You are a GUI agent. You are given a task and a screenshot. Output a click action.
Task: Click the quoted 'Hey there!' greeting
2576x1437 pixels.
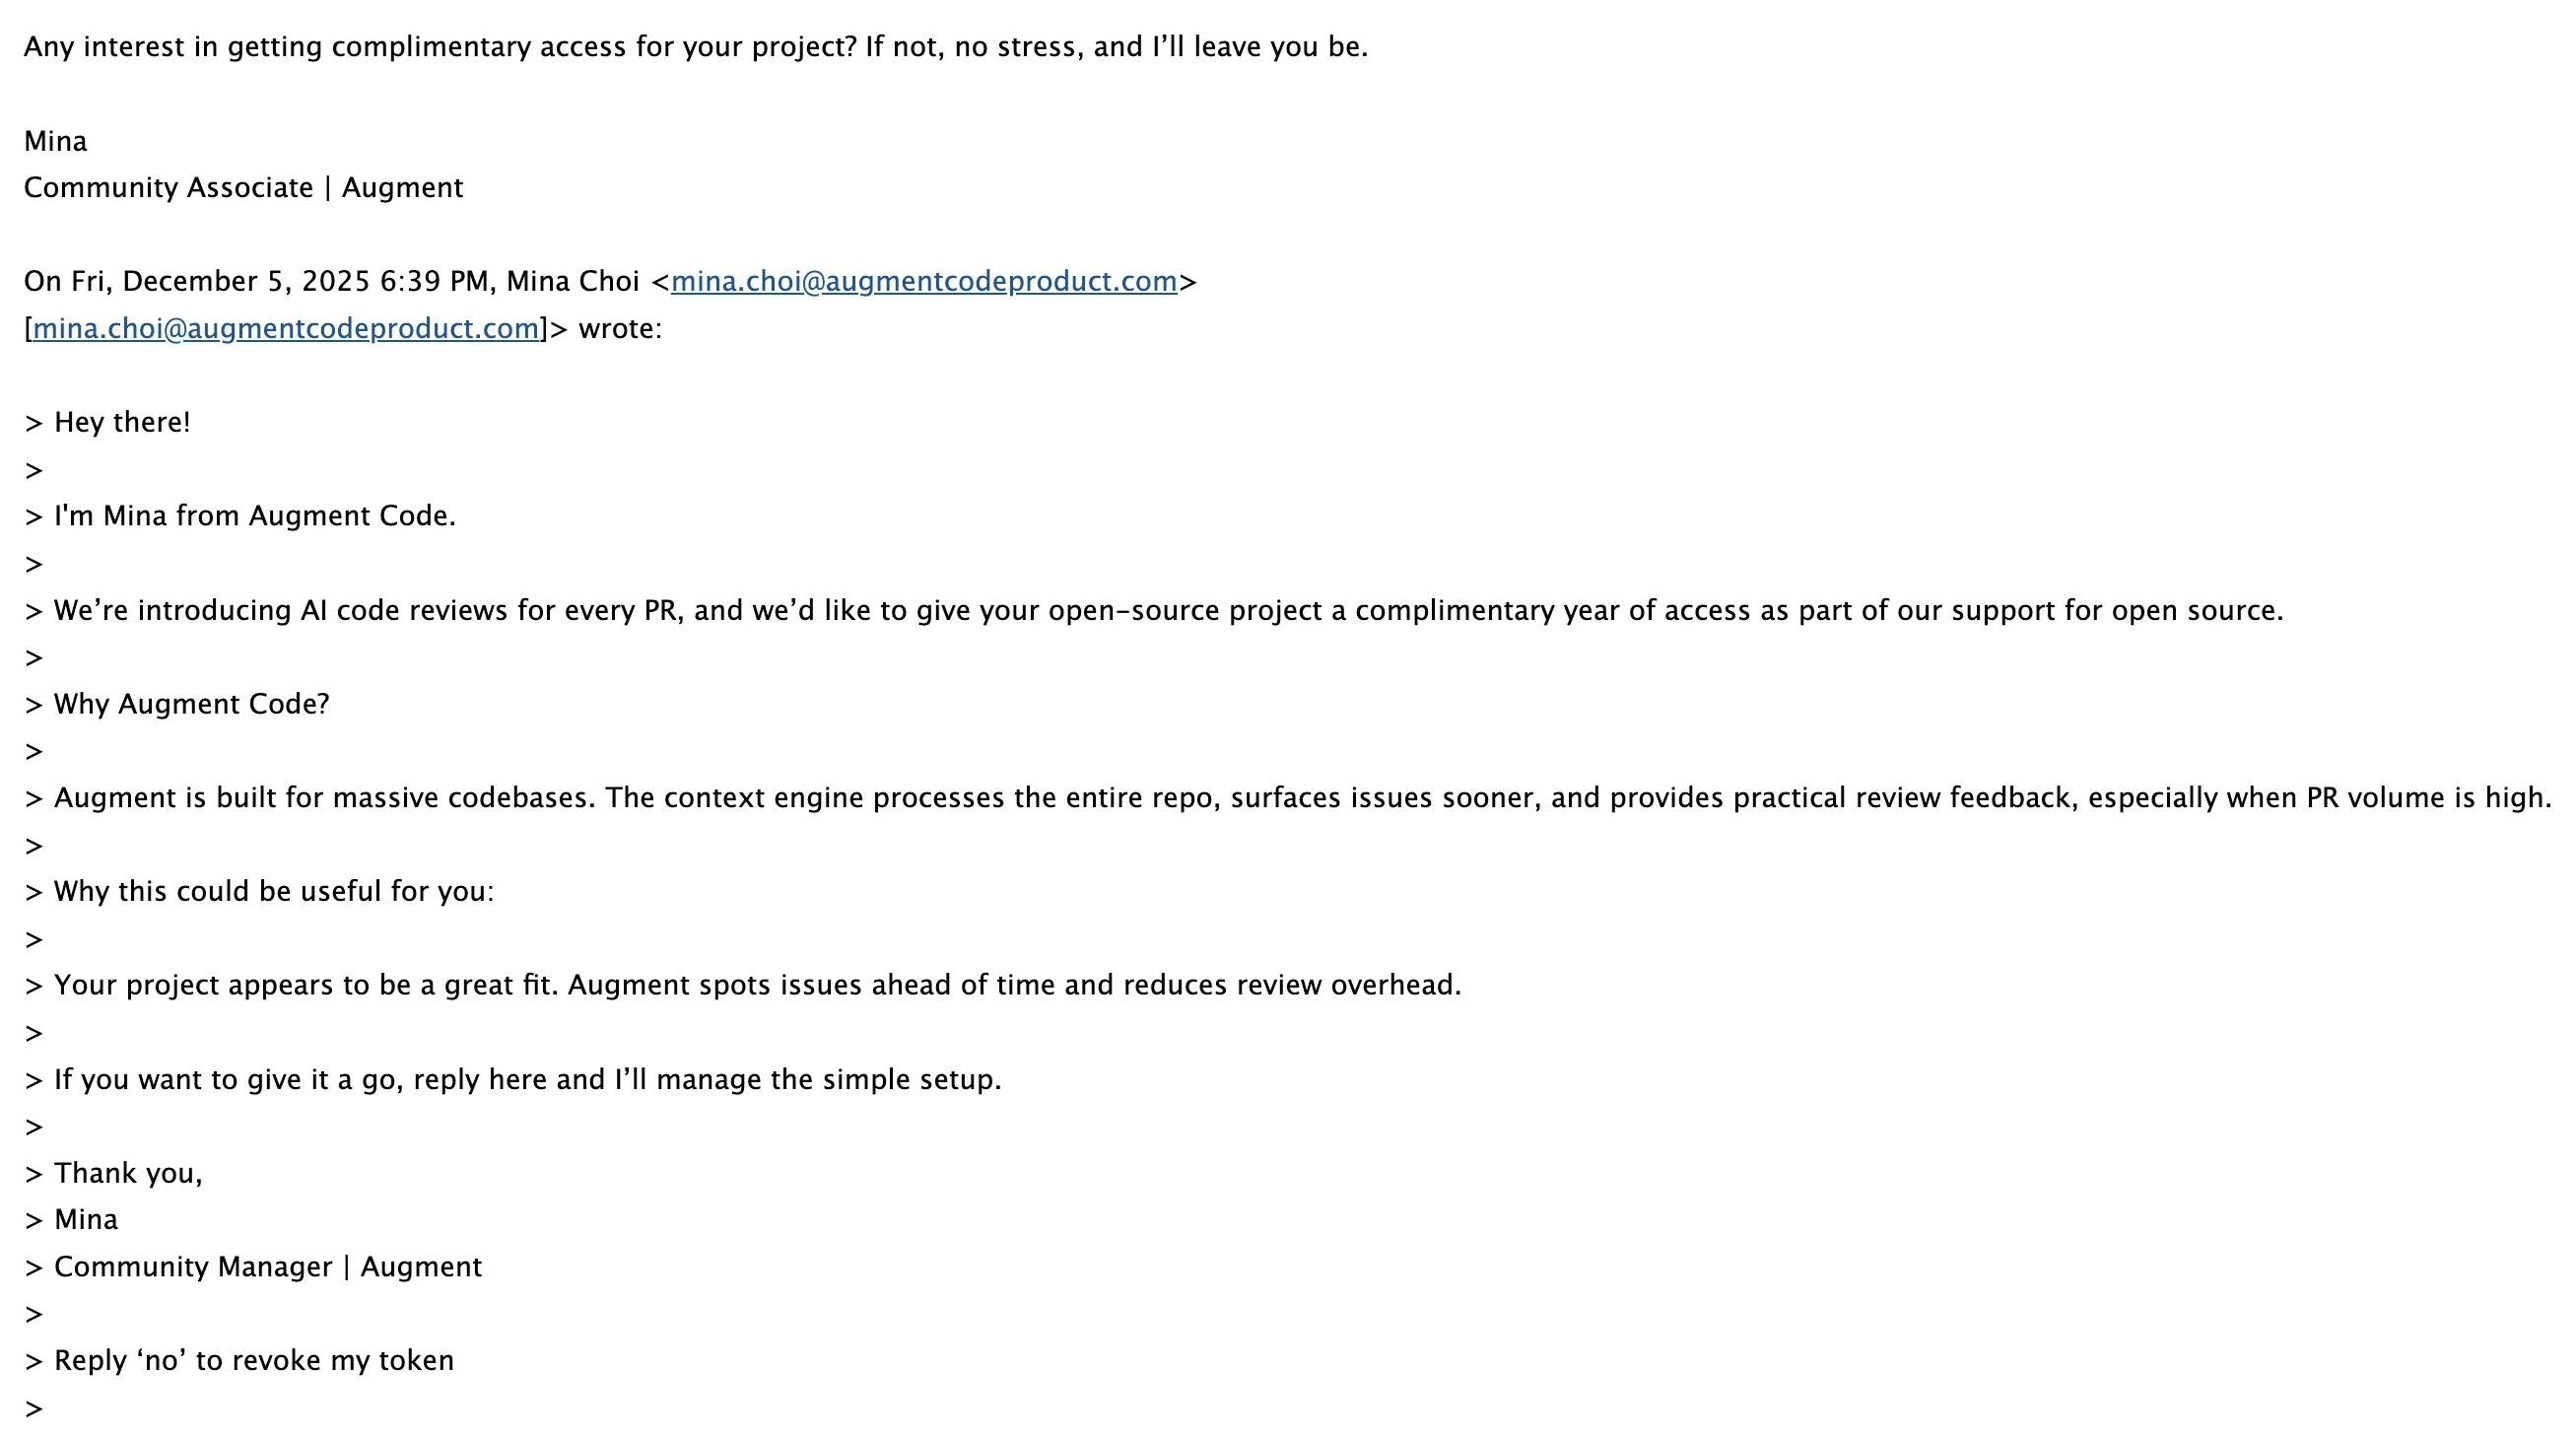click(x=121, y=423)
